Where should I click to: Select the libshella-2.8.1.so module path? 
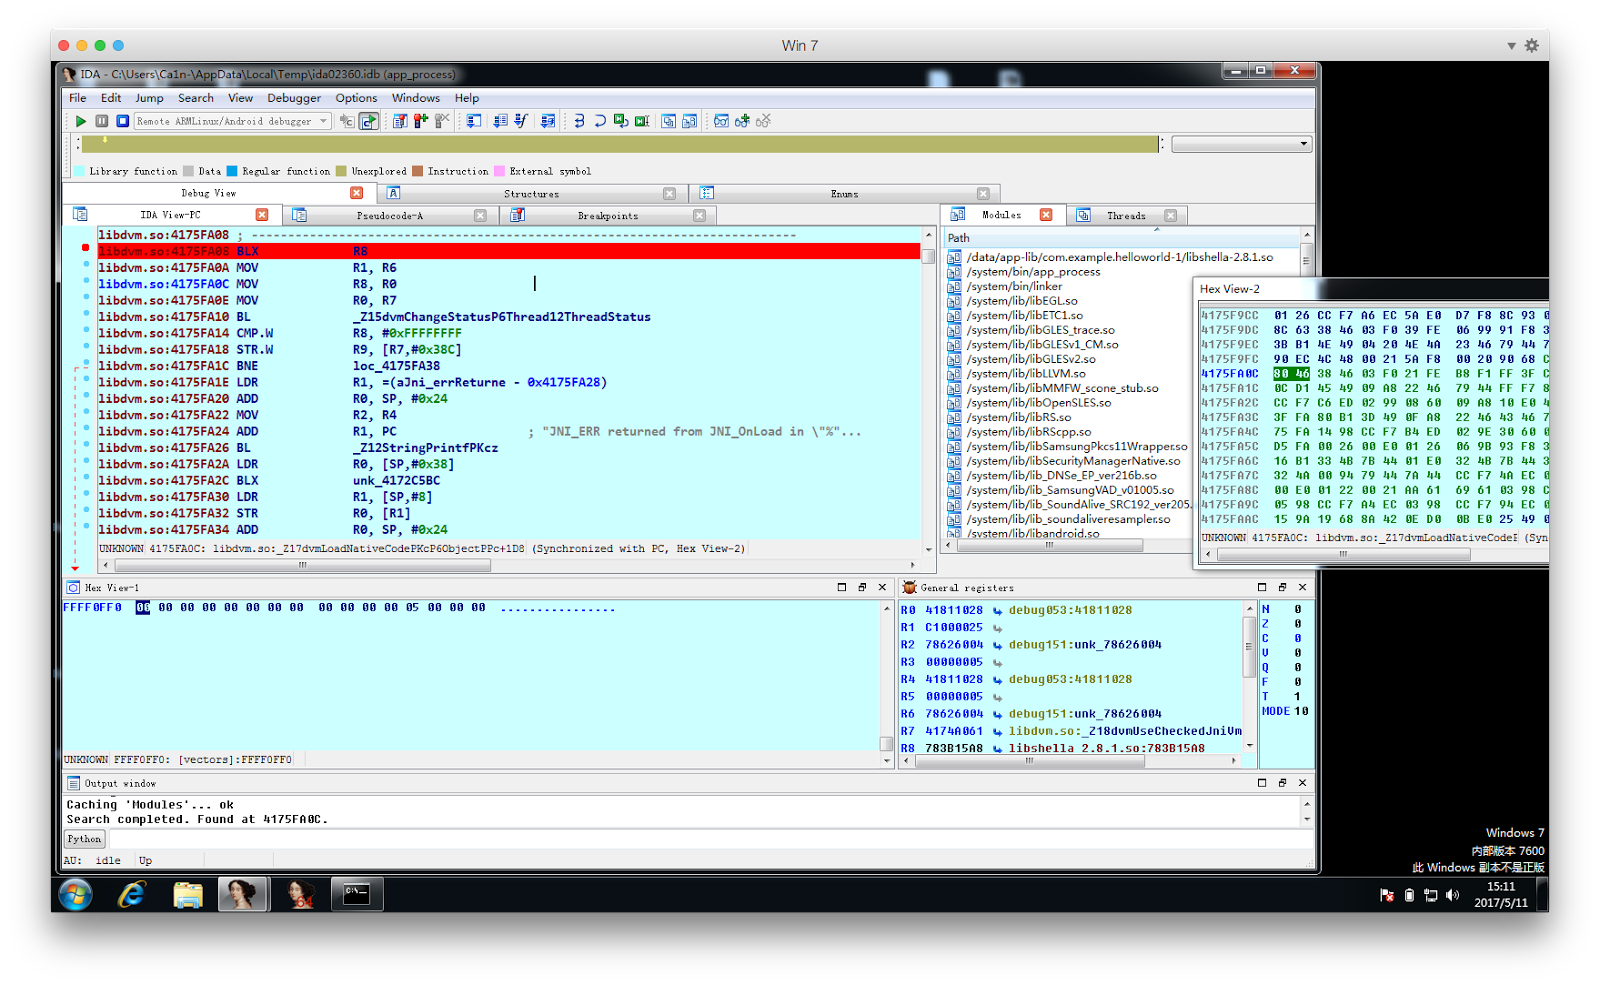coord(1119,257)
